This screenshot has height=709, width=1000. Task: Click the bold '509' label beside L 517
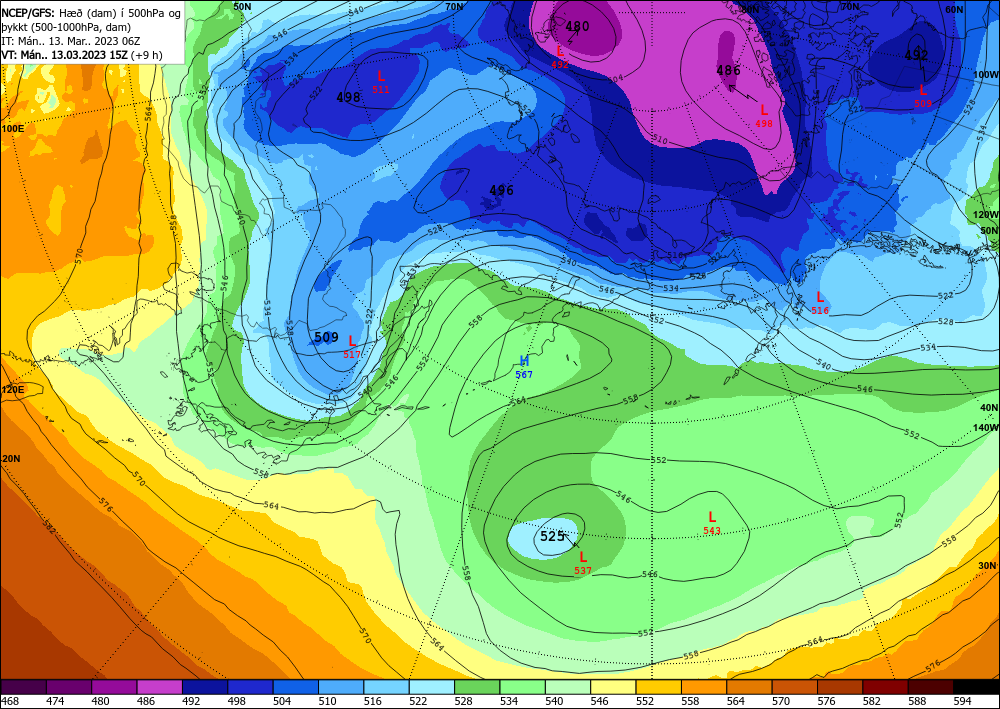tap(327, 337)
